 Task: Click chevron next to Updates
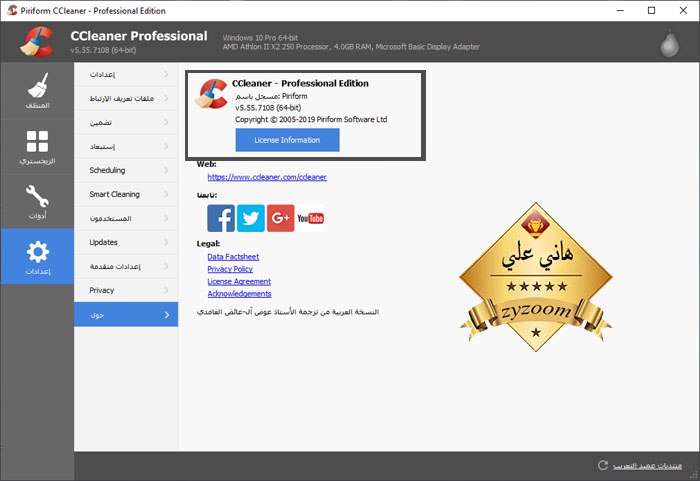coord(166,242)
